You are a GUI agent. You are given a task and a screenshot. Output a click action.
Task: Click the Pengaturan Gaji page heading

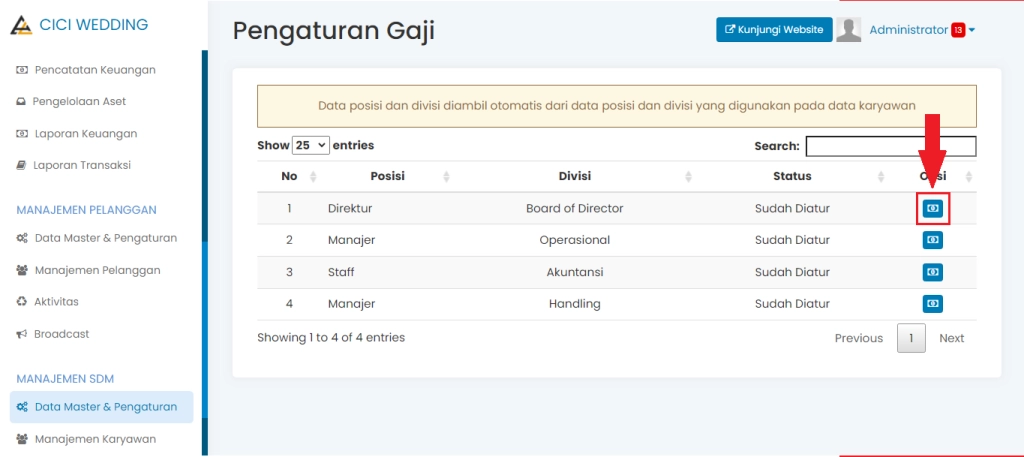tap(334, 31)
